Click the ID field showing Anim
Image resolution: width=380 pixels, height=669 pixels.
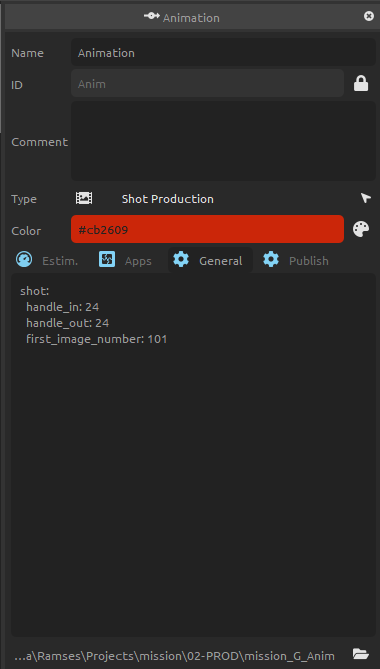207,84
